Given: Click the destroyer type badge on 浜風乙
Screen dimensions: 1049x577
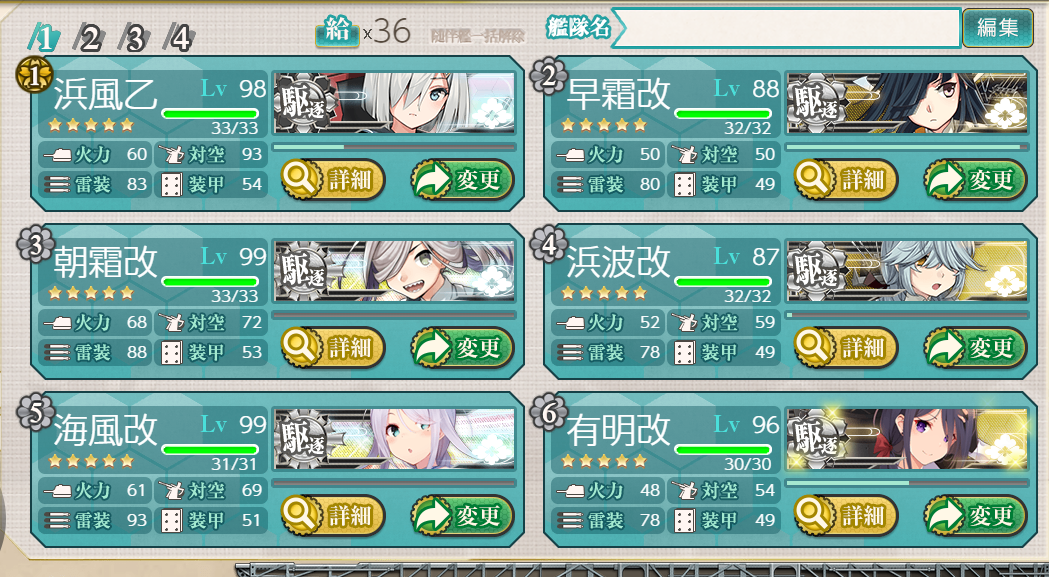Looking at the screenshot, I should (x=304, y=102).
